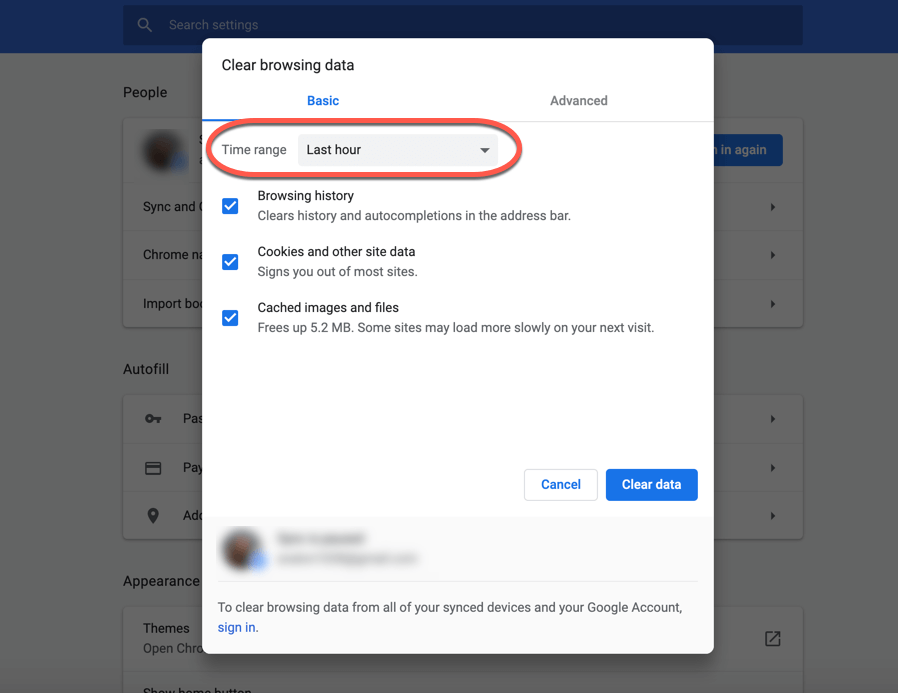Click the Time range label
The width and height of the screenshot is (898, 693).
point(254,150)
